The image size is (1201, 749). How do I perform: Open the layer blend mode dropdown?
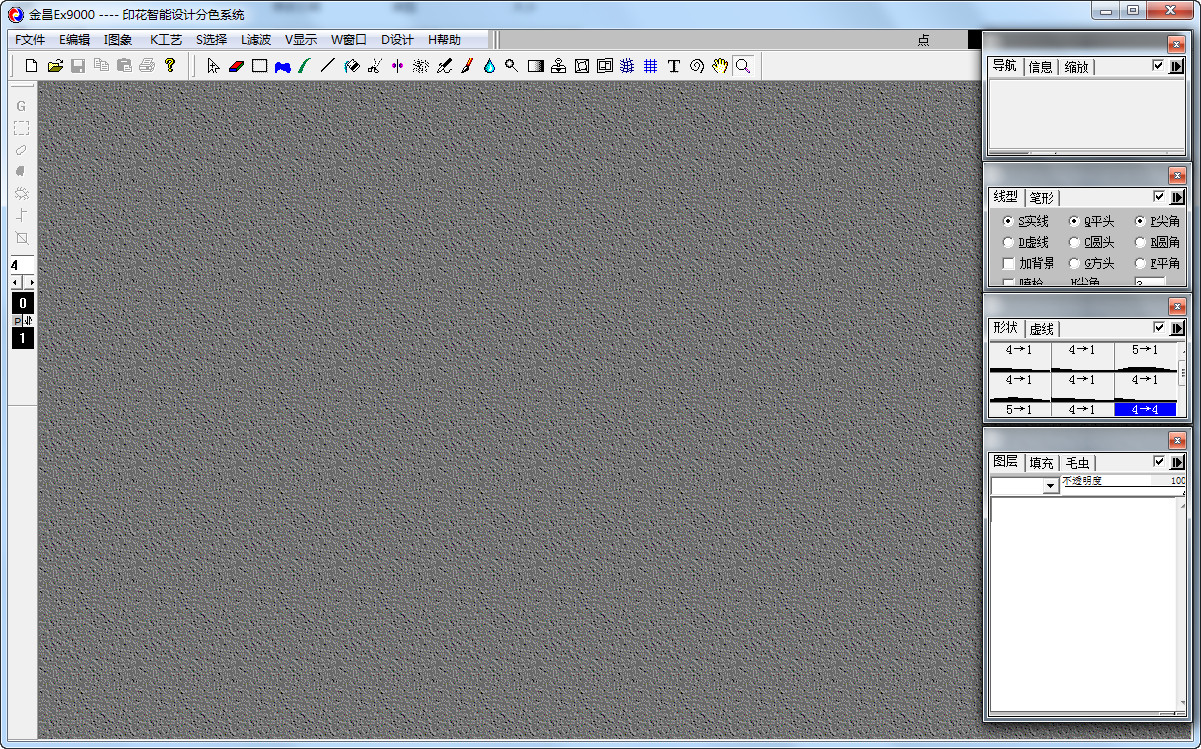[x=1050, y=485]
